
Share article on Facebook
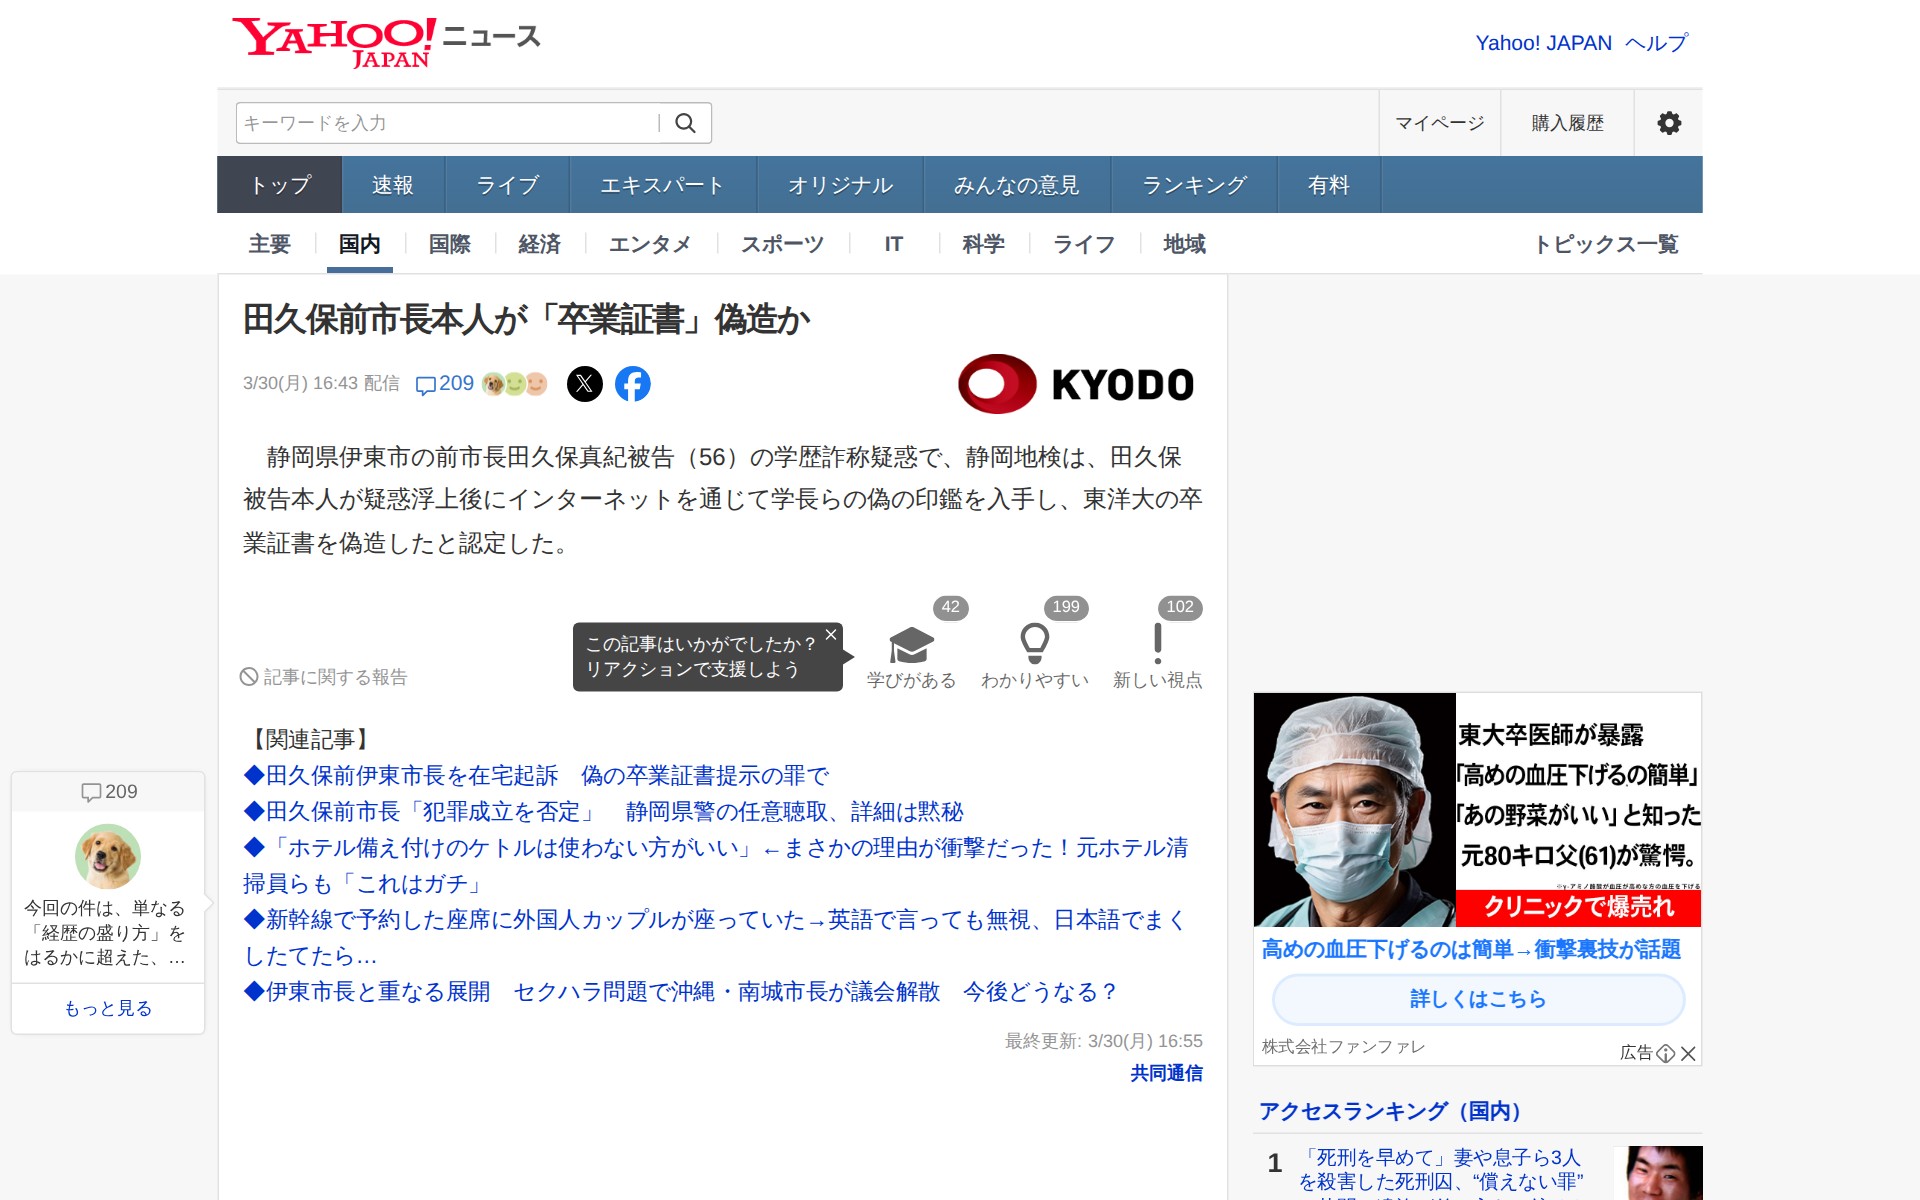pyautogui.click(x=632, y=384)
